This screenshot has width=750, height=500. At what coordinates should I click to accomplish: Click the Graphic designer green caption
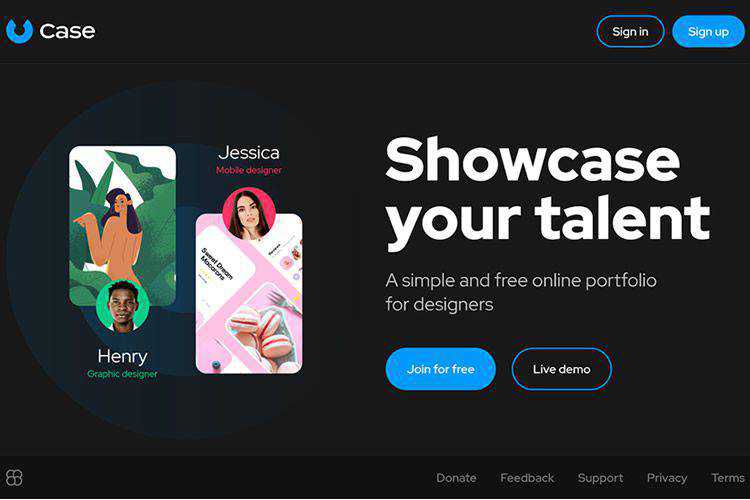122,374
